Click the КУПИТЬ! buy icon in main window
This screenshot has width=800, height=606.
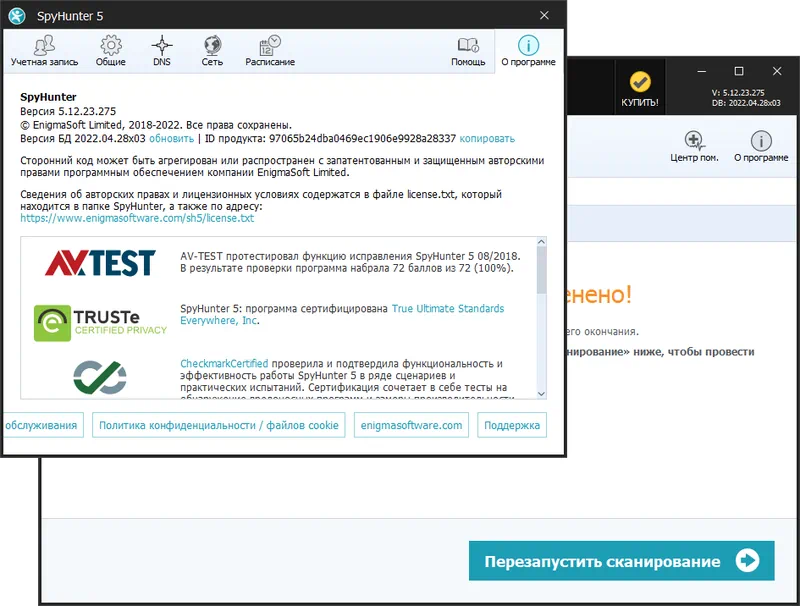(x=640, y=89)
